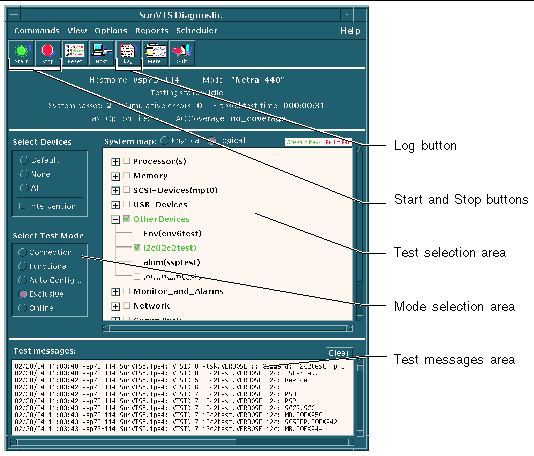Click the test messages horizontal scrollbar
This screenshot has width=534, height=456.
pos(181,442)
